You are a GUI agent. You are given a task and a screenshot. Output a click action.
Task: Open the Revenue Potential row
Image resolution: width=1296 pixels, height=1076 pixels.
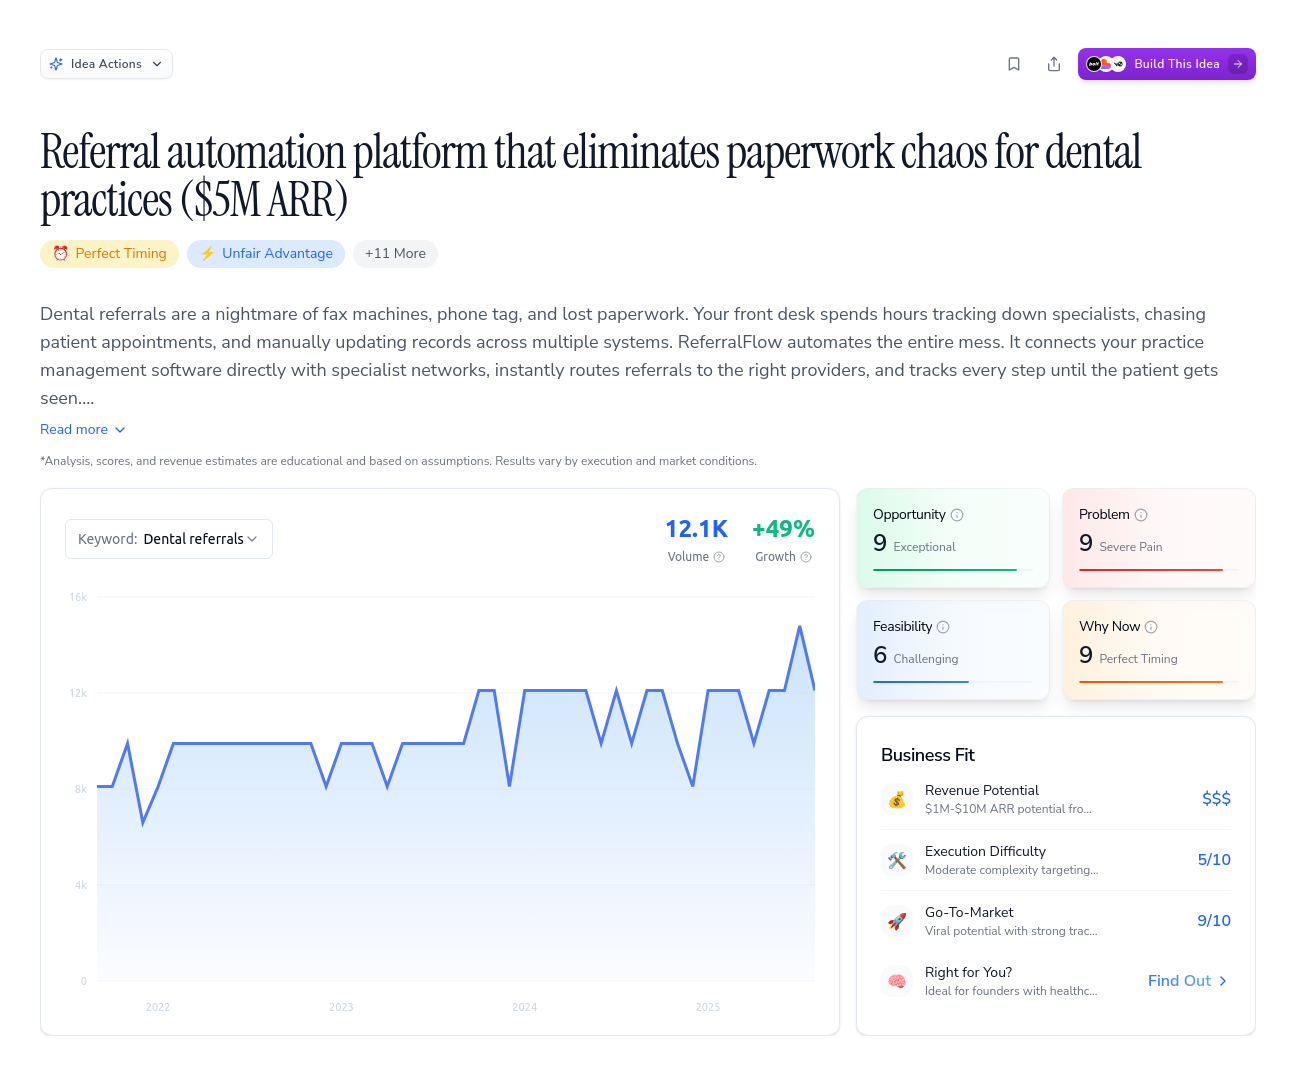(1055, 799)
